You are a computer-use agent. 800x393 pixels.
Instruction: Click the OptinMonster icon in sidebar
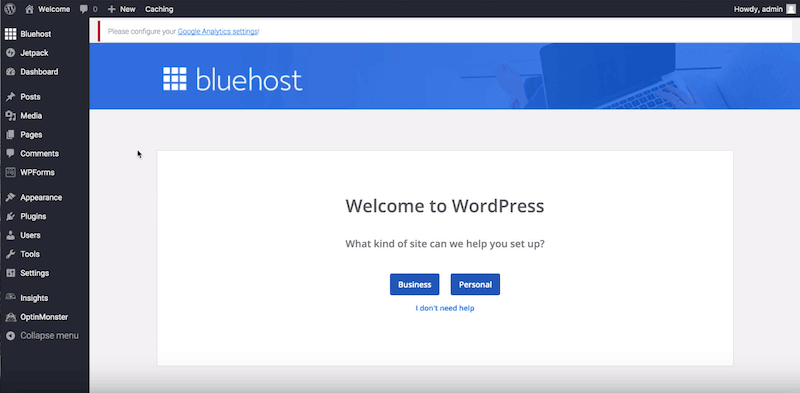(x=10, y=317)
